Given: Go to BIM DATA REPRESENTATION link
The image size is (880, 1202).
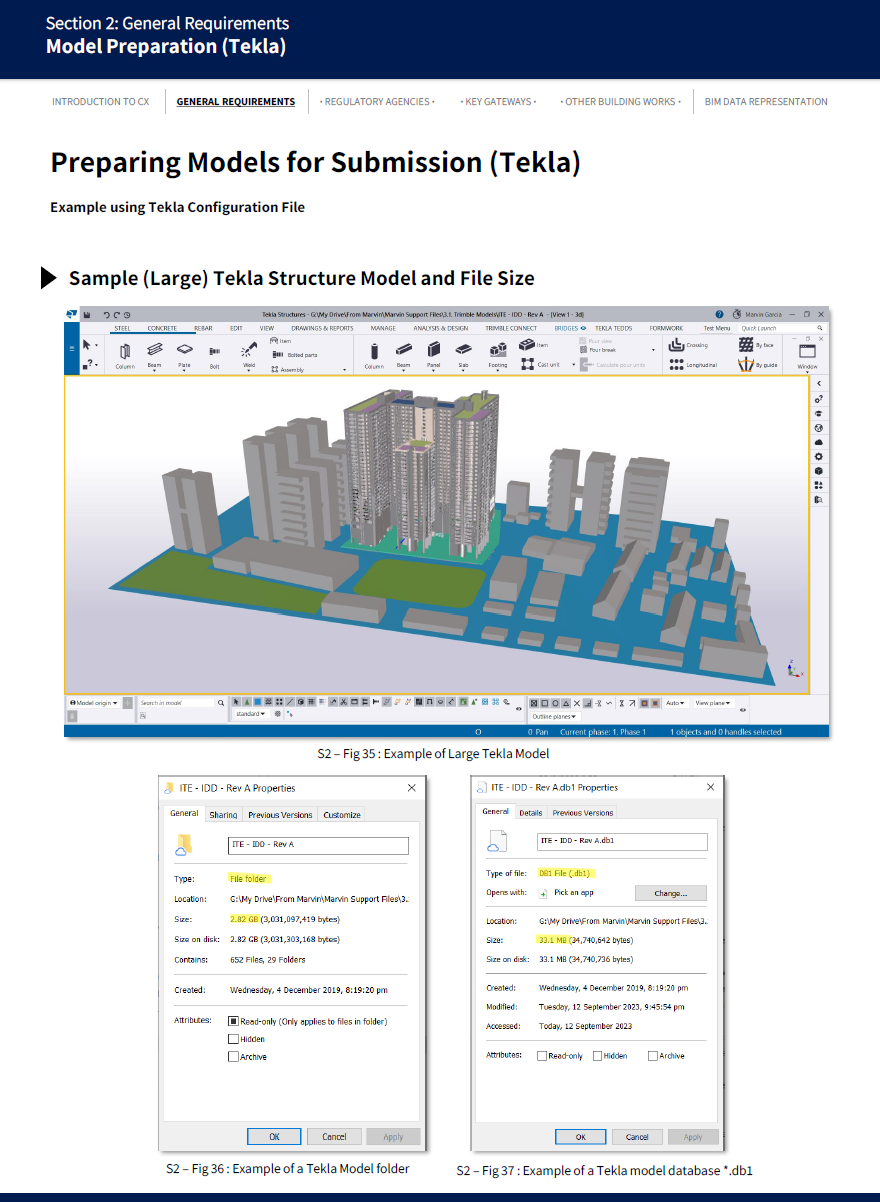Looking at the screenshot, I should tap(766, 101).
